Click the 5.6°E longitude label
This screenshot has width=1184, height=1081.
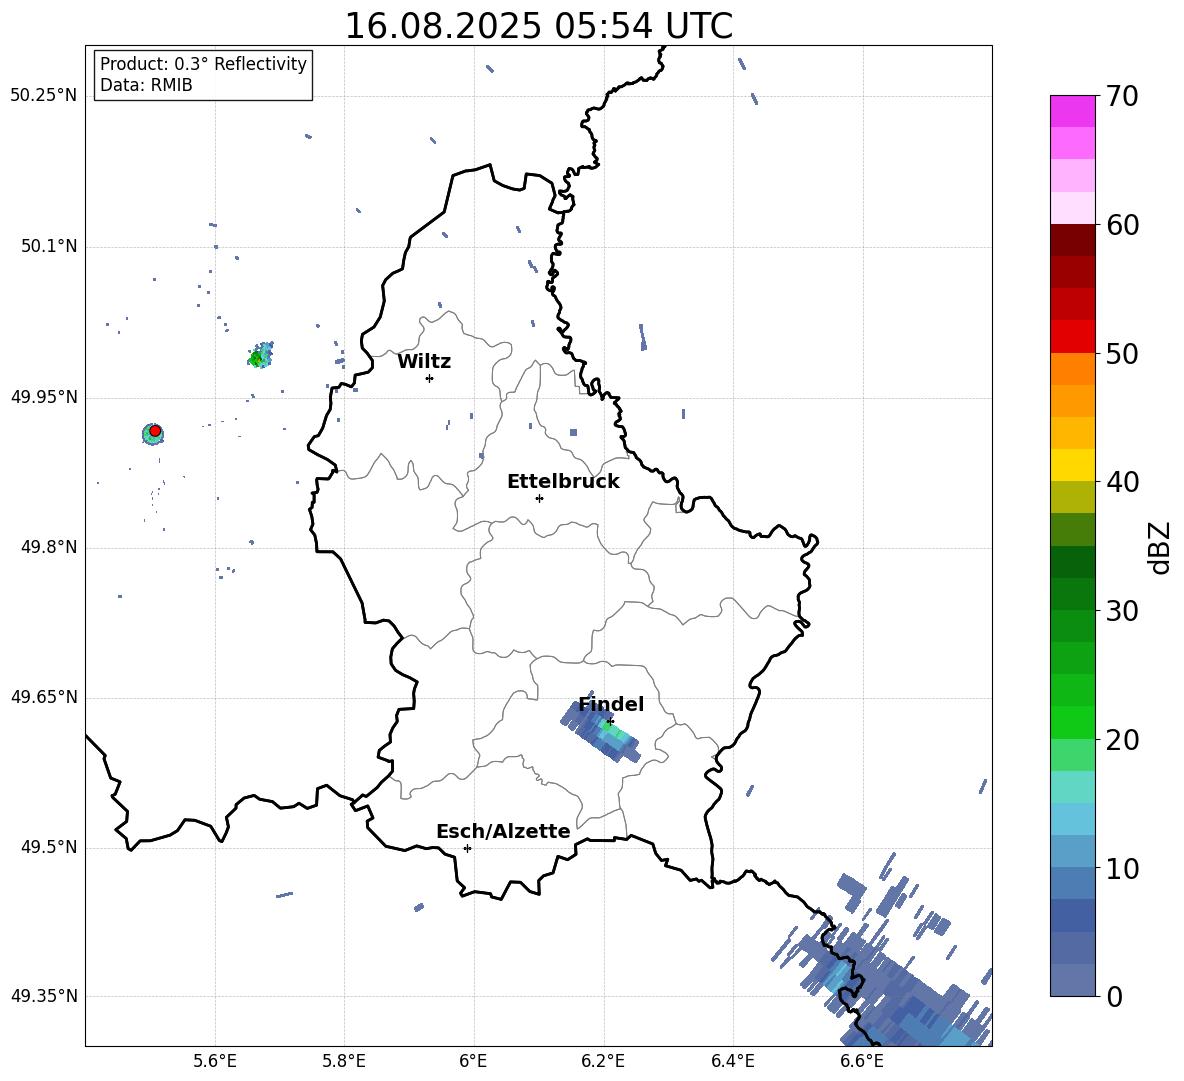(215, 1062)
